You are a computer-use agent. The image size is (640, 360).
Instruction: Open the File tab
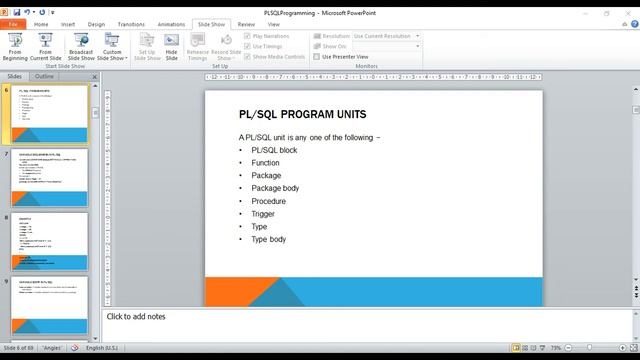point(13,24)
